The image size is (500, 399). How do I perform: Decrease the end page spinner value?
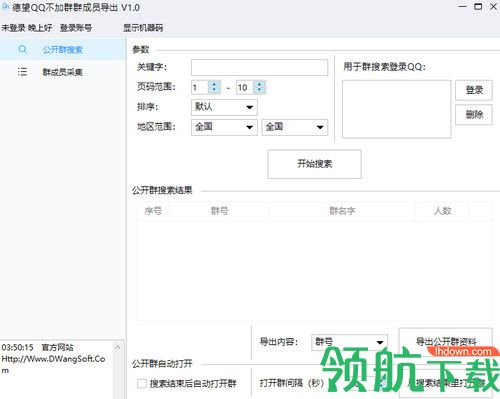[x=259, y=91]
